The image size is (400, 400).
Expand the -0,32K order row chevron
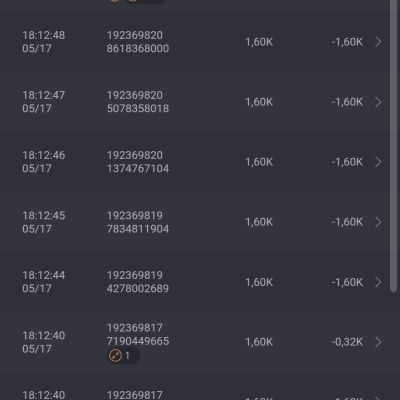(x=378, y=342)
